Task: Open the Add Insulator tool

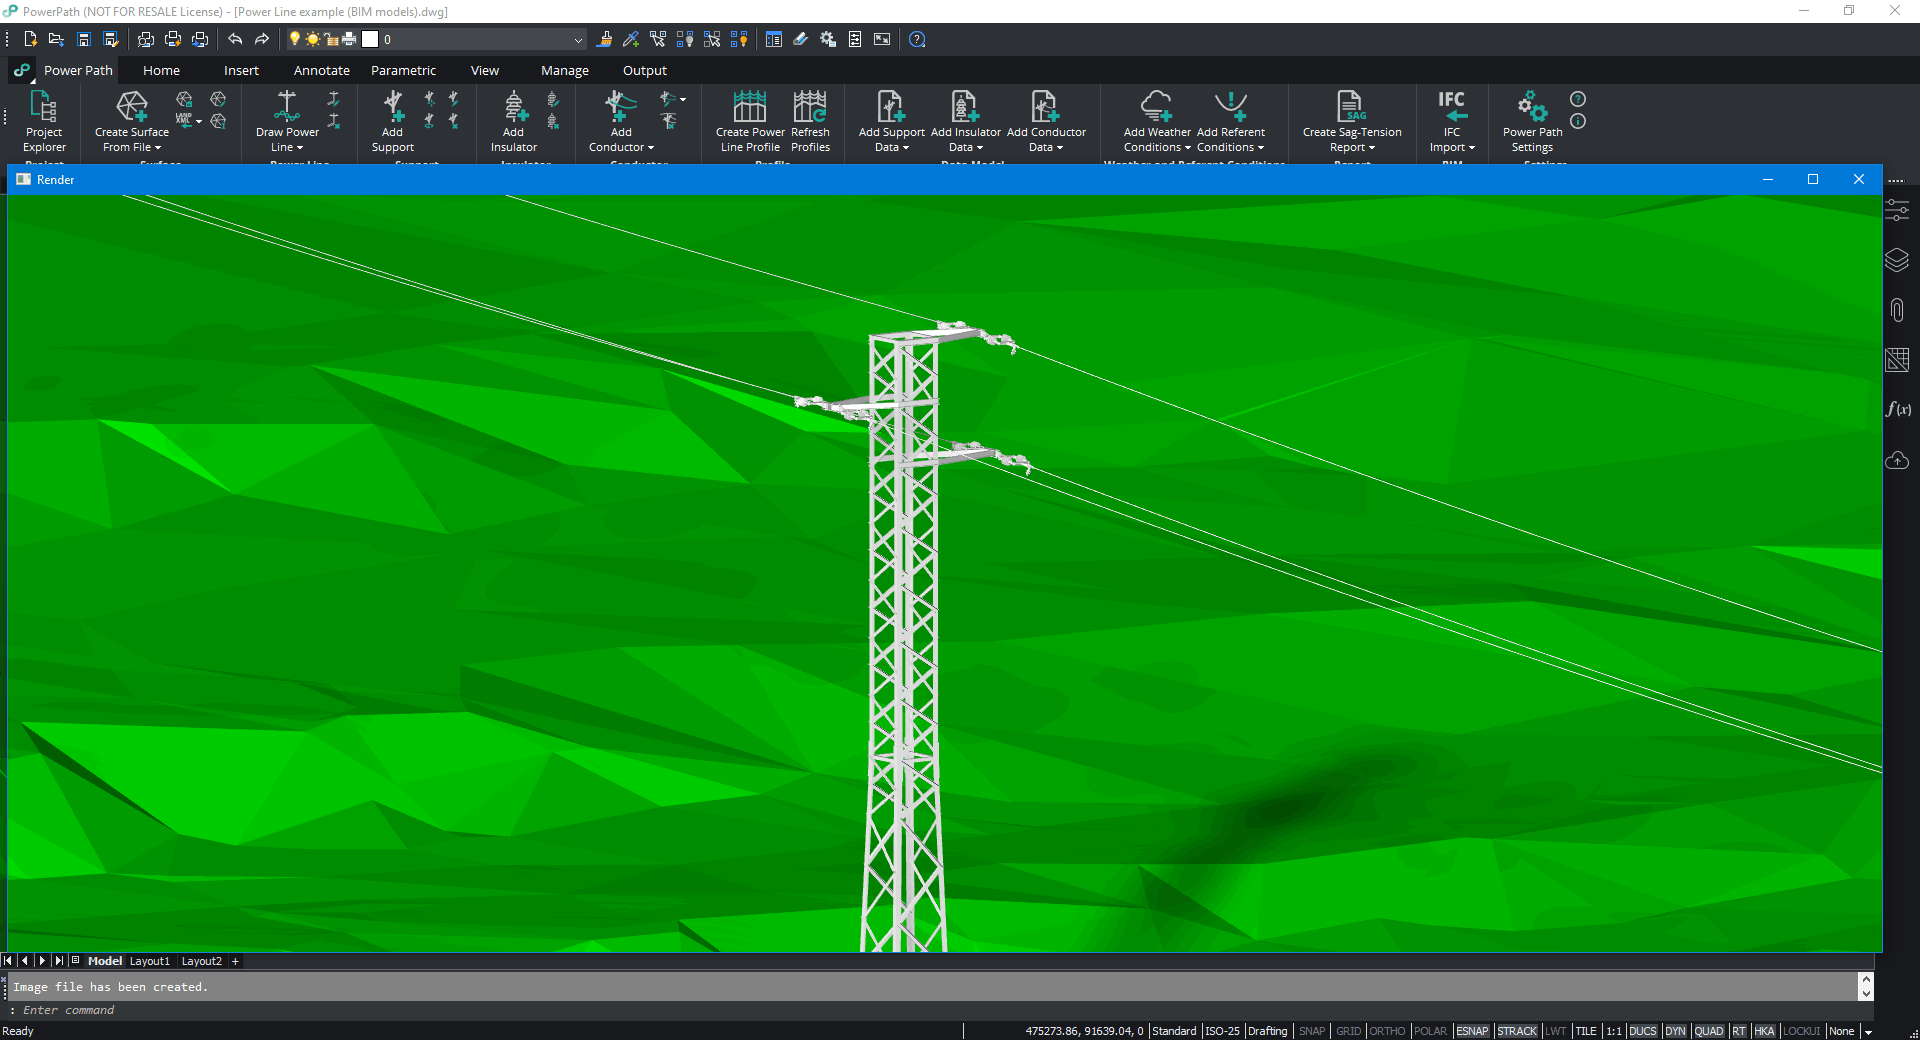Action: coord(513,122)
